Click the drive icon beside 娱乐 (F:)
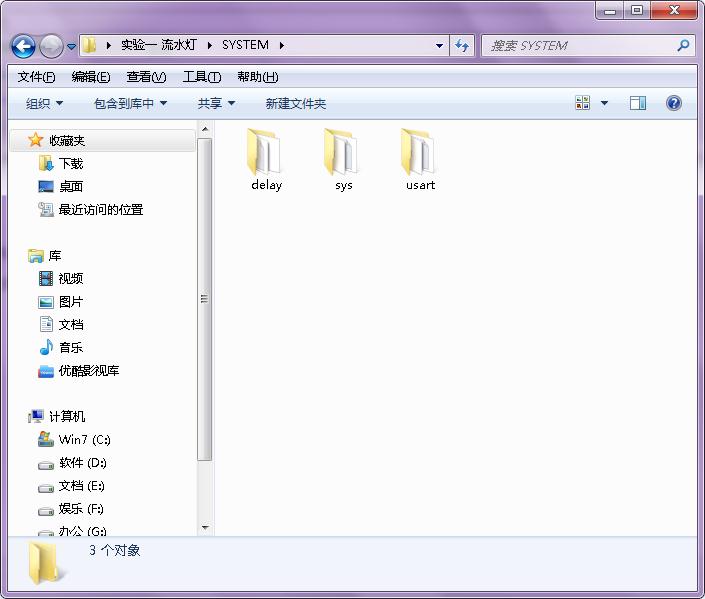Viewport: 705px width, 599px height. [46, 511]
